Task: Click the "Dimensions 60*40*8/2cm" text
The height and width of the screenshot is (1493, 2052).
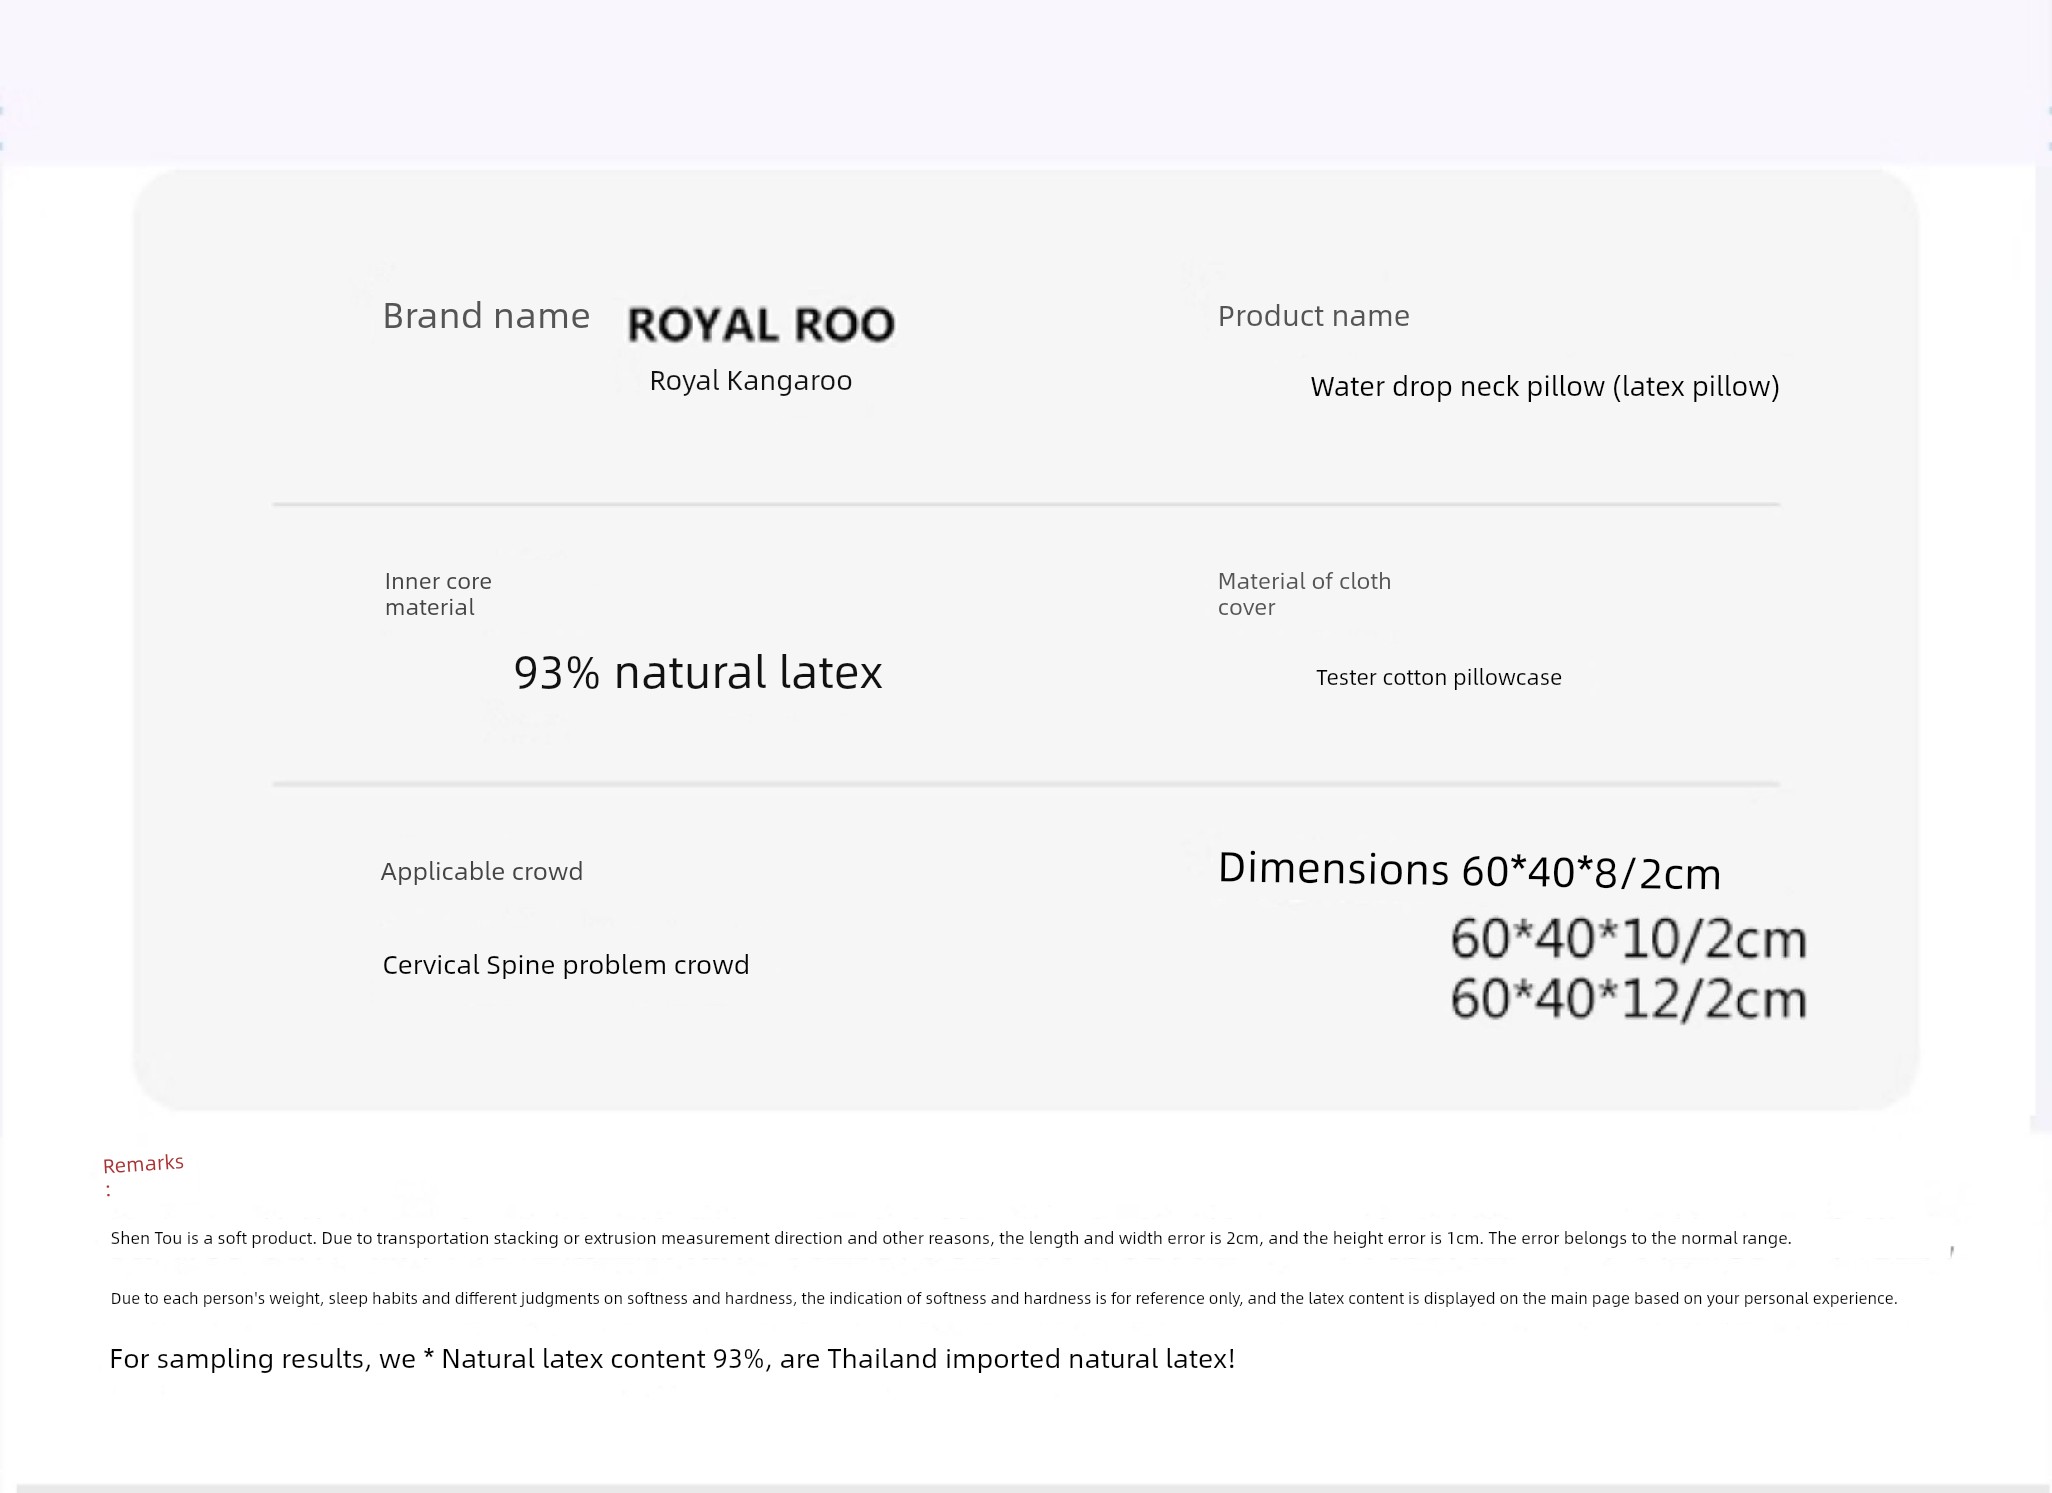Action: coord(1468,871)
